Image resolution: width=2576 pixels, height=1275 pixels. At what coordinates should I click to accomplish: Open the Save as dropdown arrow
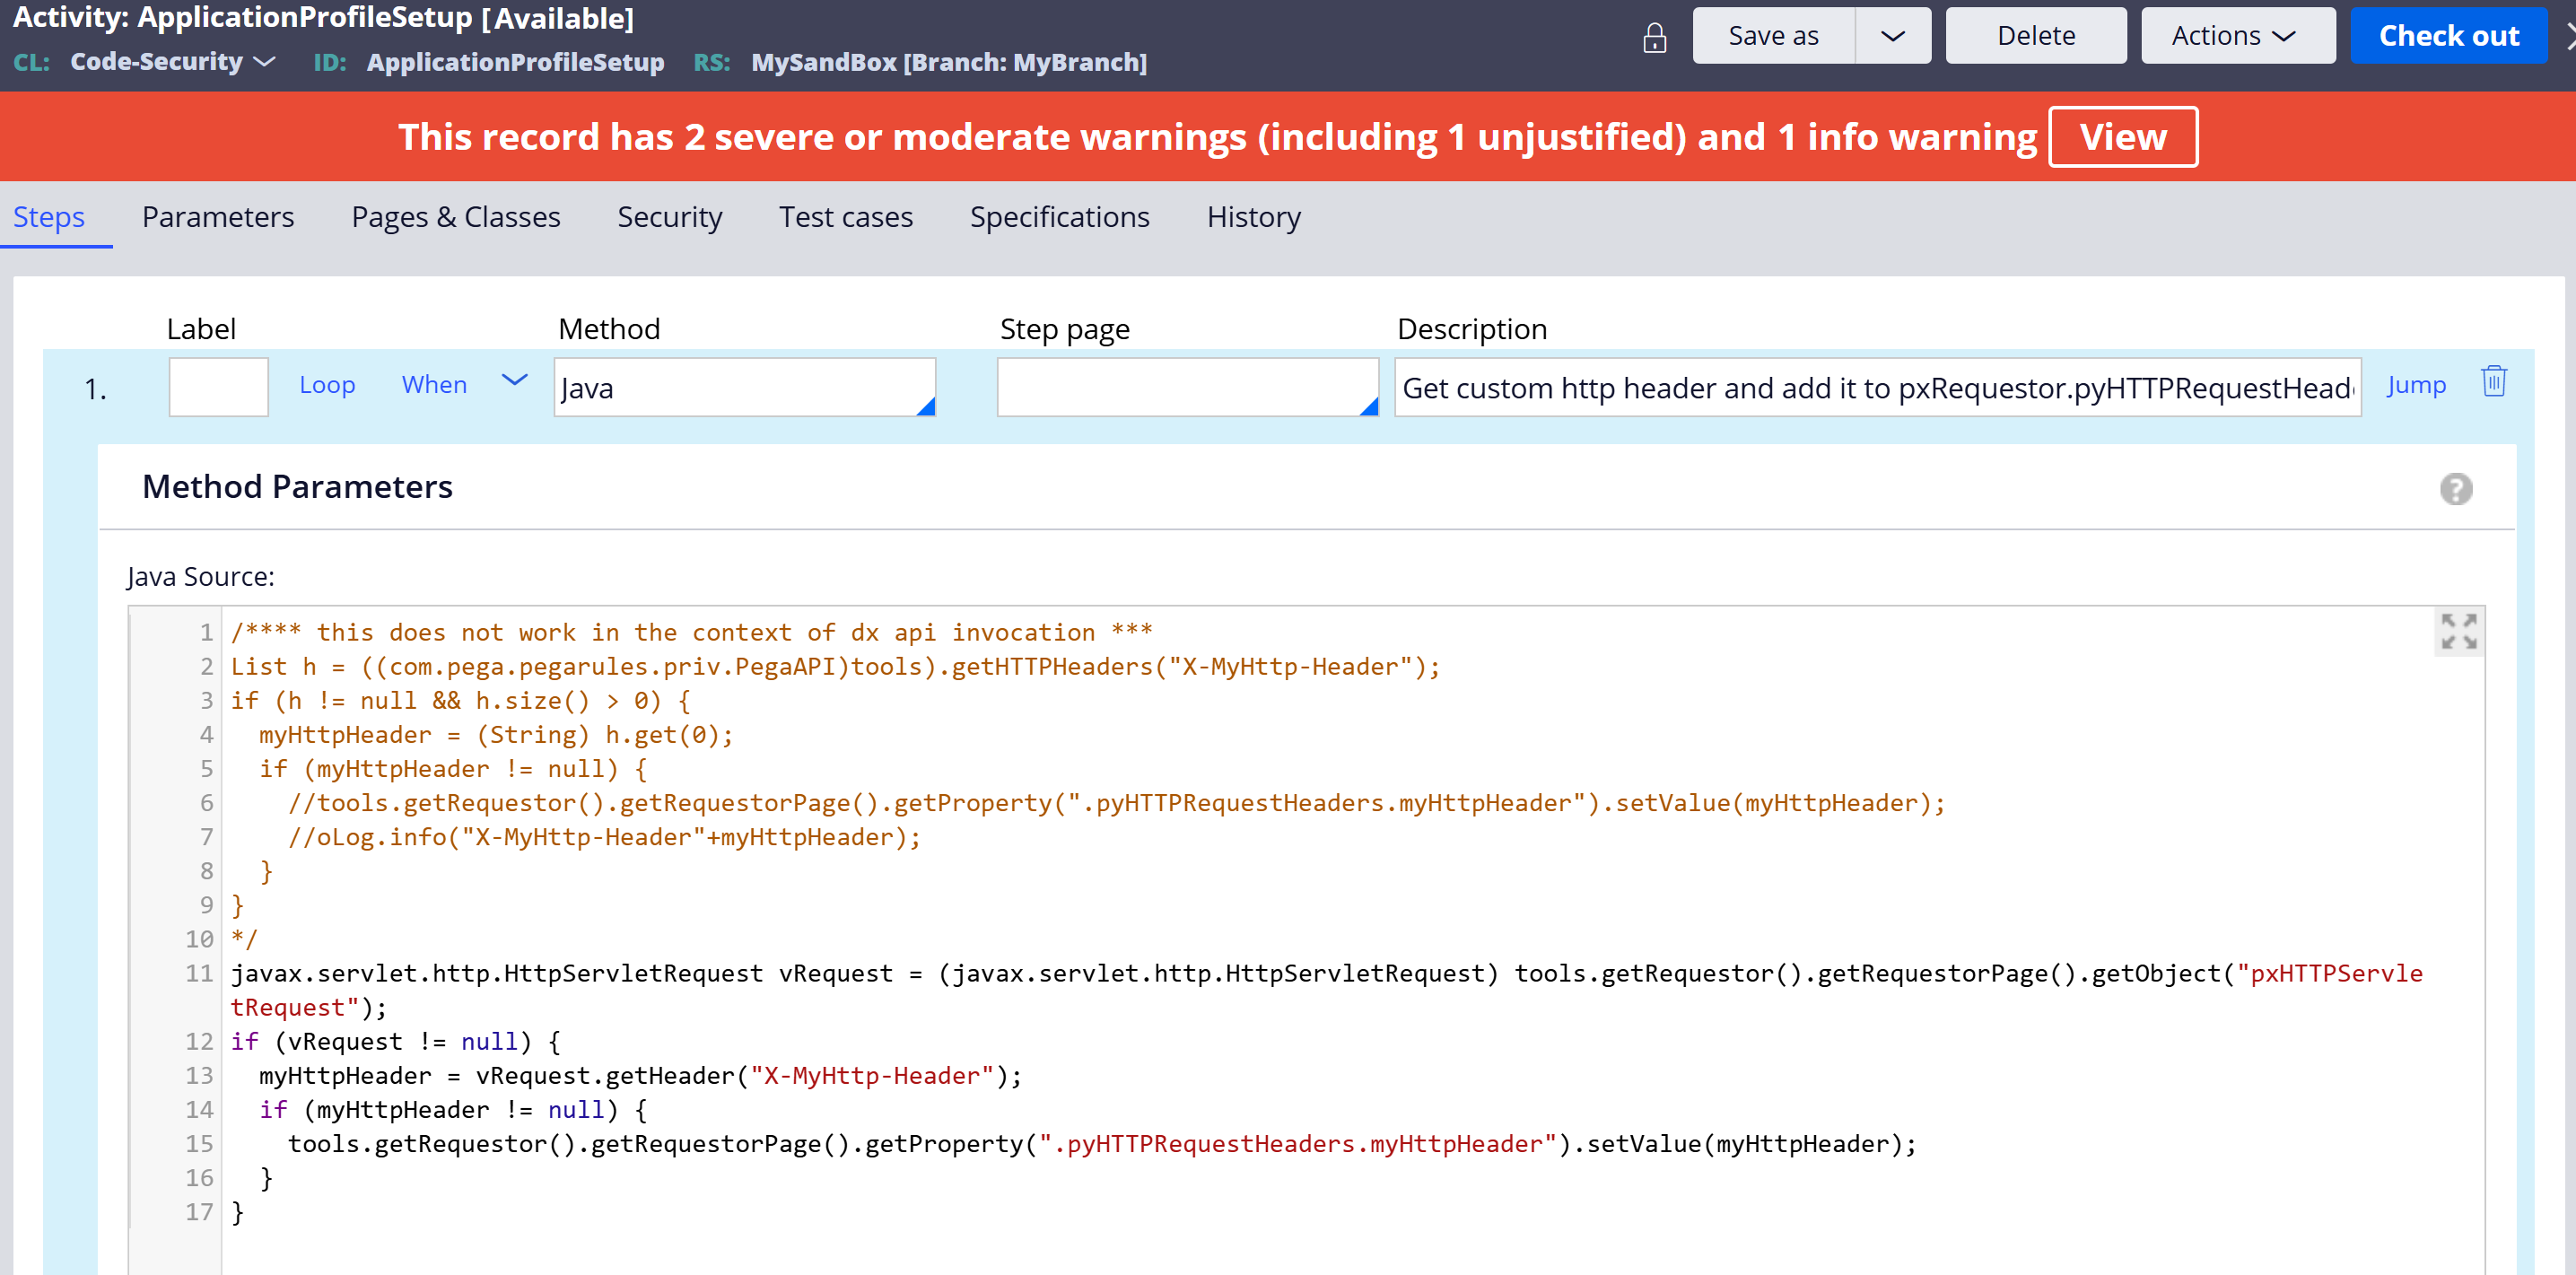click(1893, 36)
